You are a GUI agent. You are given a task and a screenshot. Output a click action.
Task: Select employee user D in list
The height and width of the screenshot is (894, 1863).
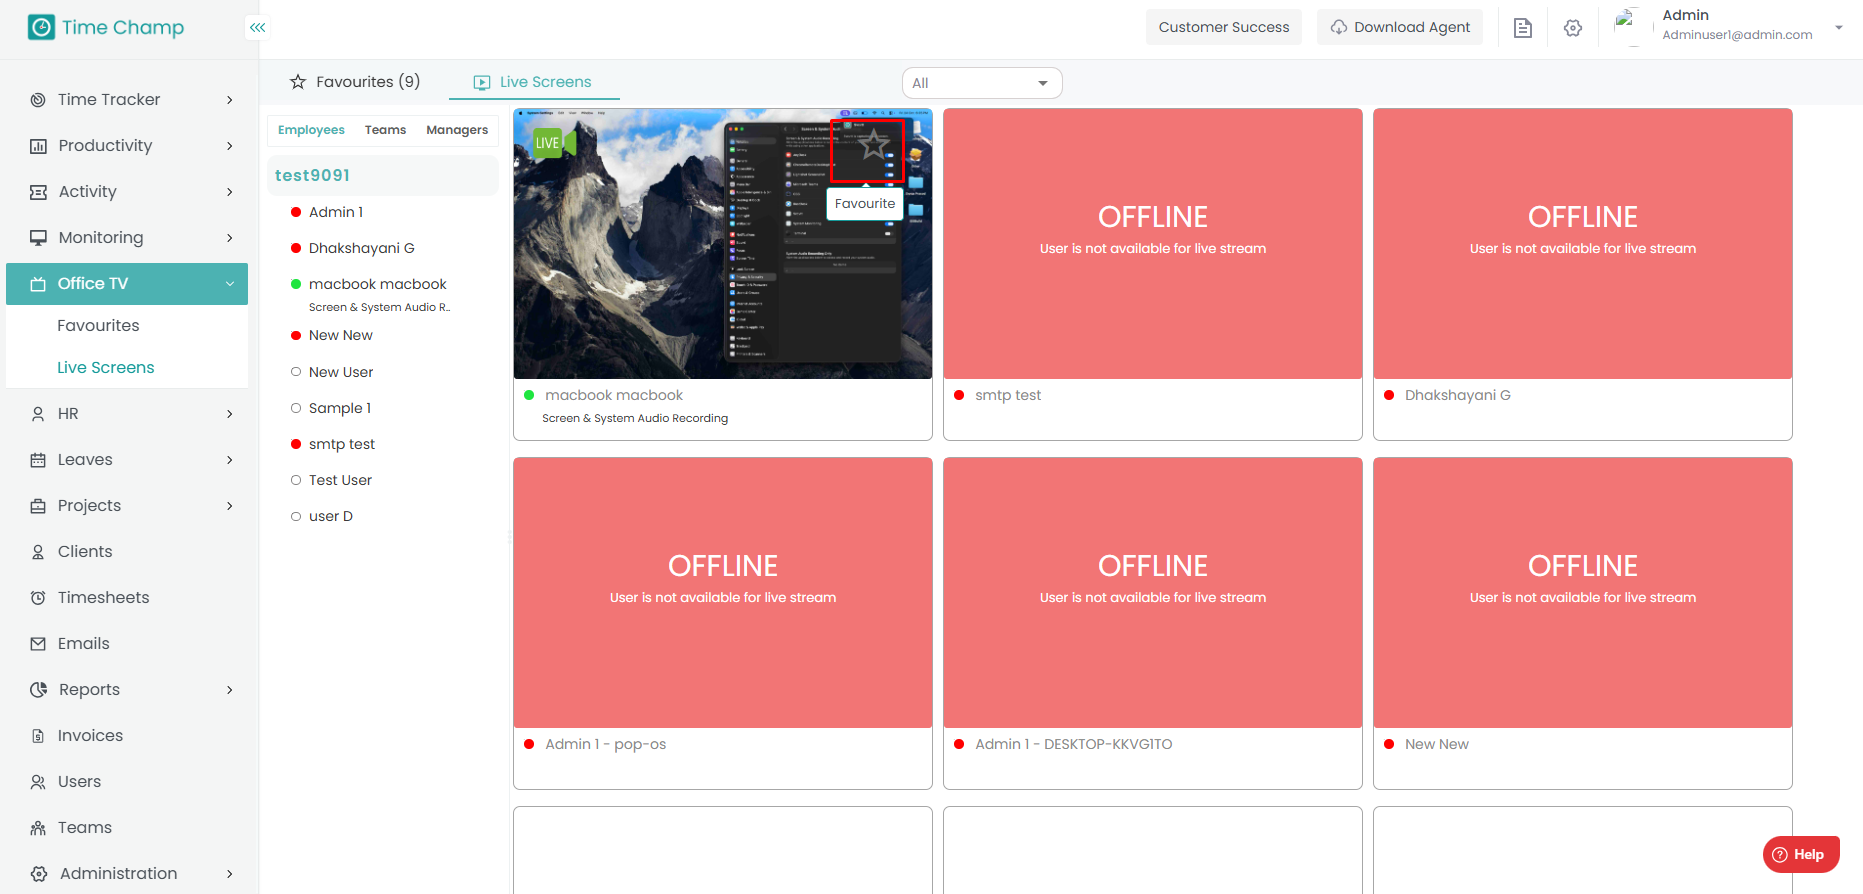(330, 516)
